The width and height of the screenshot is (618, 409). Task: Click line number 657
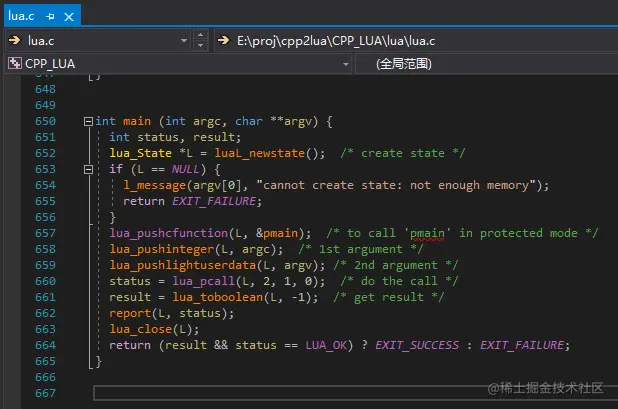click(45, 233)
